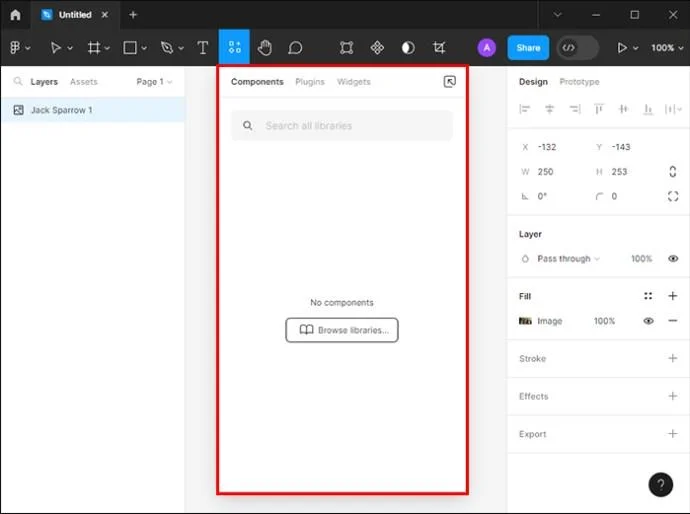Select the Rectangle shape tool

(x=130, y=48)
